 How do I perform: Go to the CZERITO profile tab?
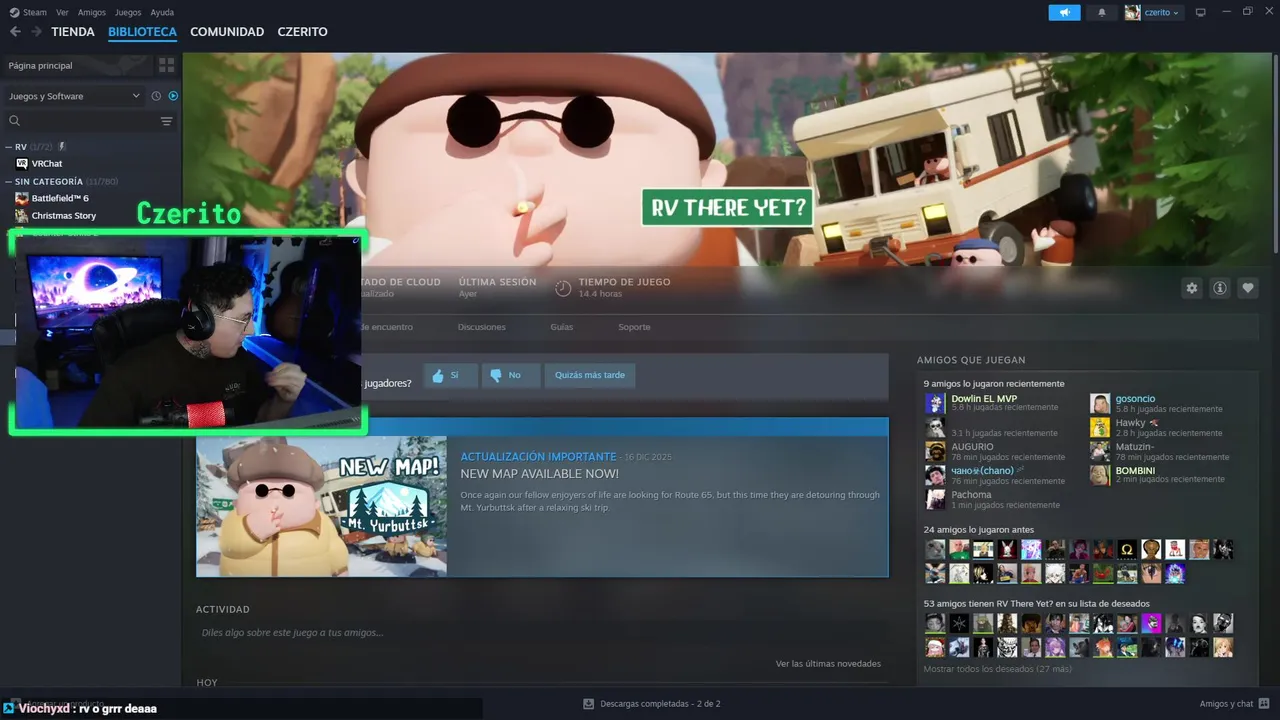302,32
